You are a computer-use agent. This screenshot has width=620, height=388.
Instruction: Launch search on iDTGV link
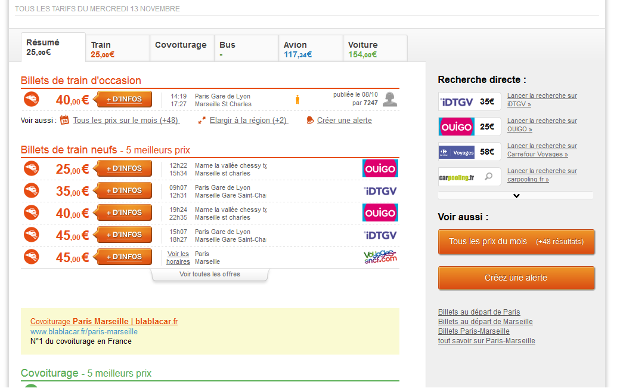(542, 100)
